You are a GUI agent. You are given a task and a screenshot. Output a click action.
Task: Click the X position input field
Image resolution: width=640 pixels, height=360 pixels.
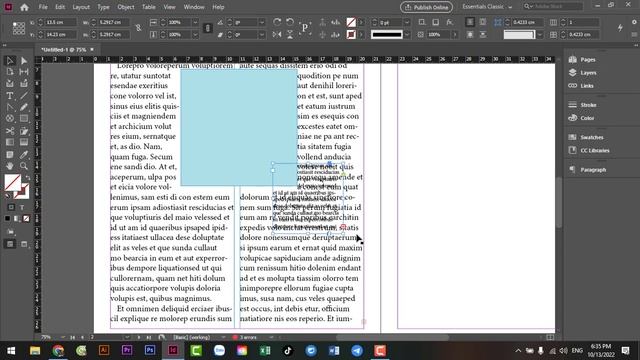tap(60, 22)
